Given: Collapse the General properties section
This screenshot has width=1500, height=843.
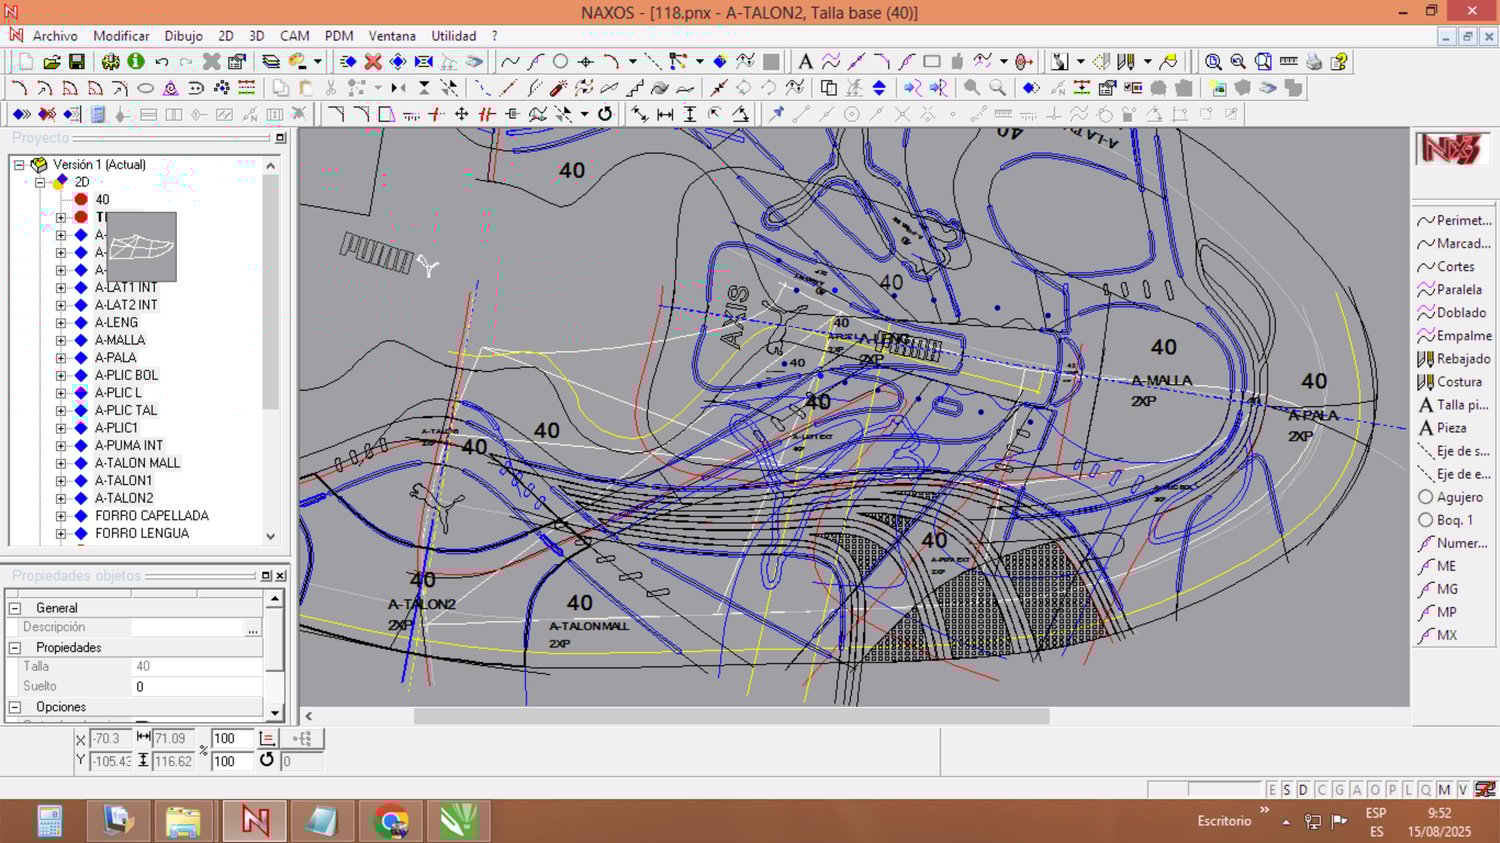Looking at the screenshot, I should click(x=15, y=608).
